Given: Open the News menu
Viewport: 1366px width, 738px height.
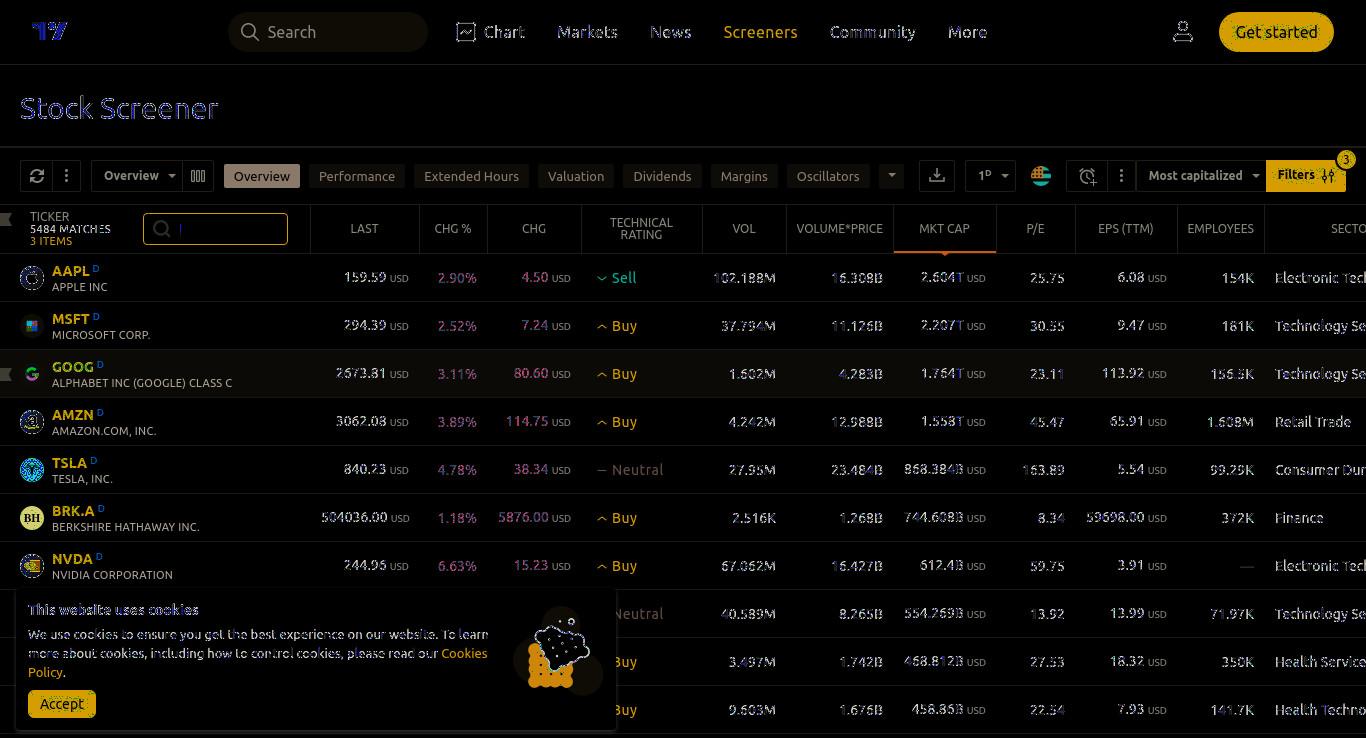Looking at the screenshot, I should 670,32.
